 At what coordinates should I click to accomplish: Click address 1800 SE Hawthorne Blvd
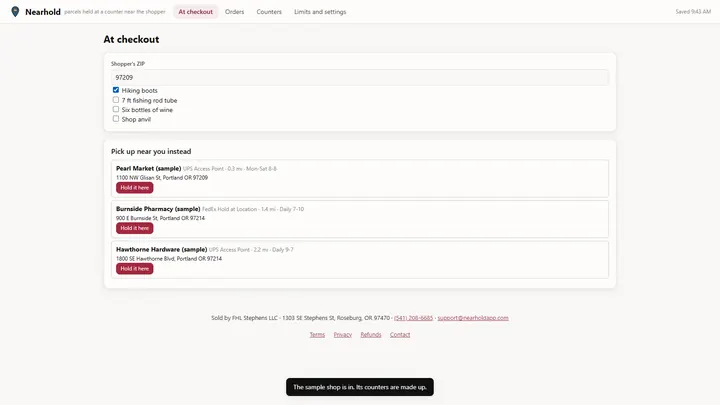(169, 259)
